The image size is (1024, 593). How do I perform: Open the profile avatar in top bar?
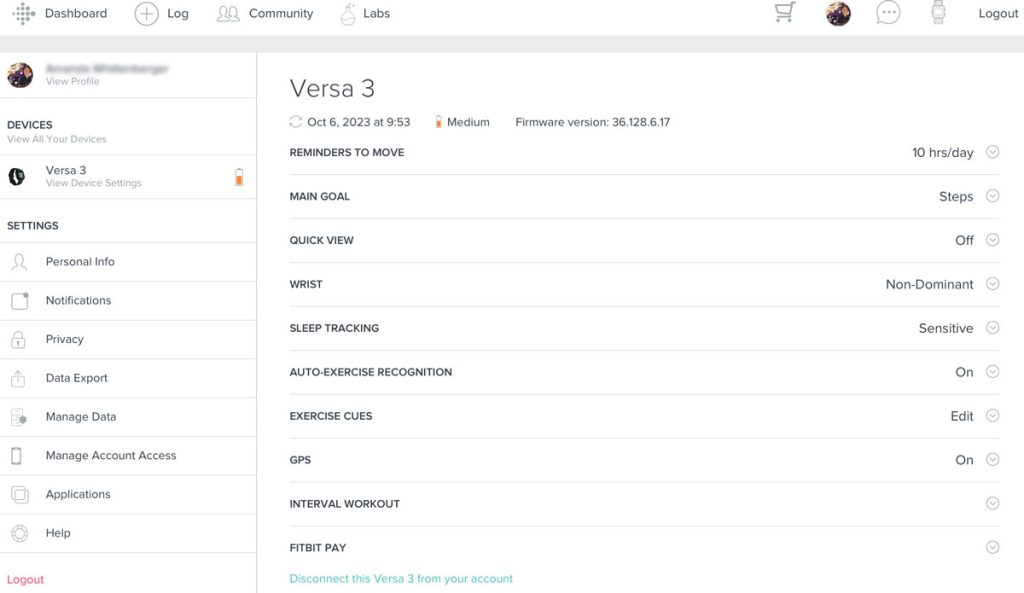click(x=838, y=14)
